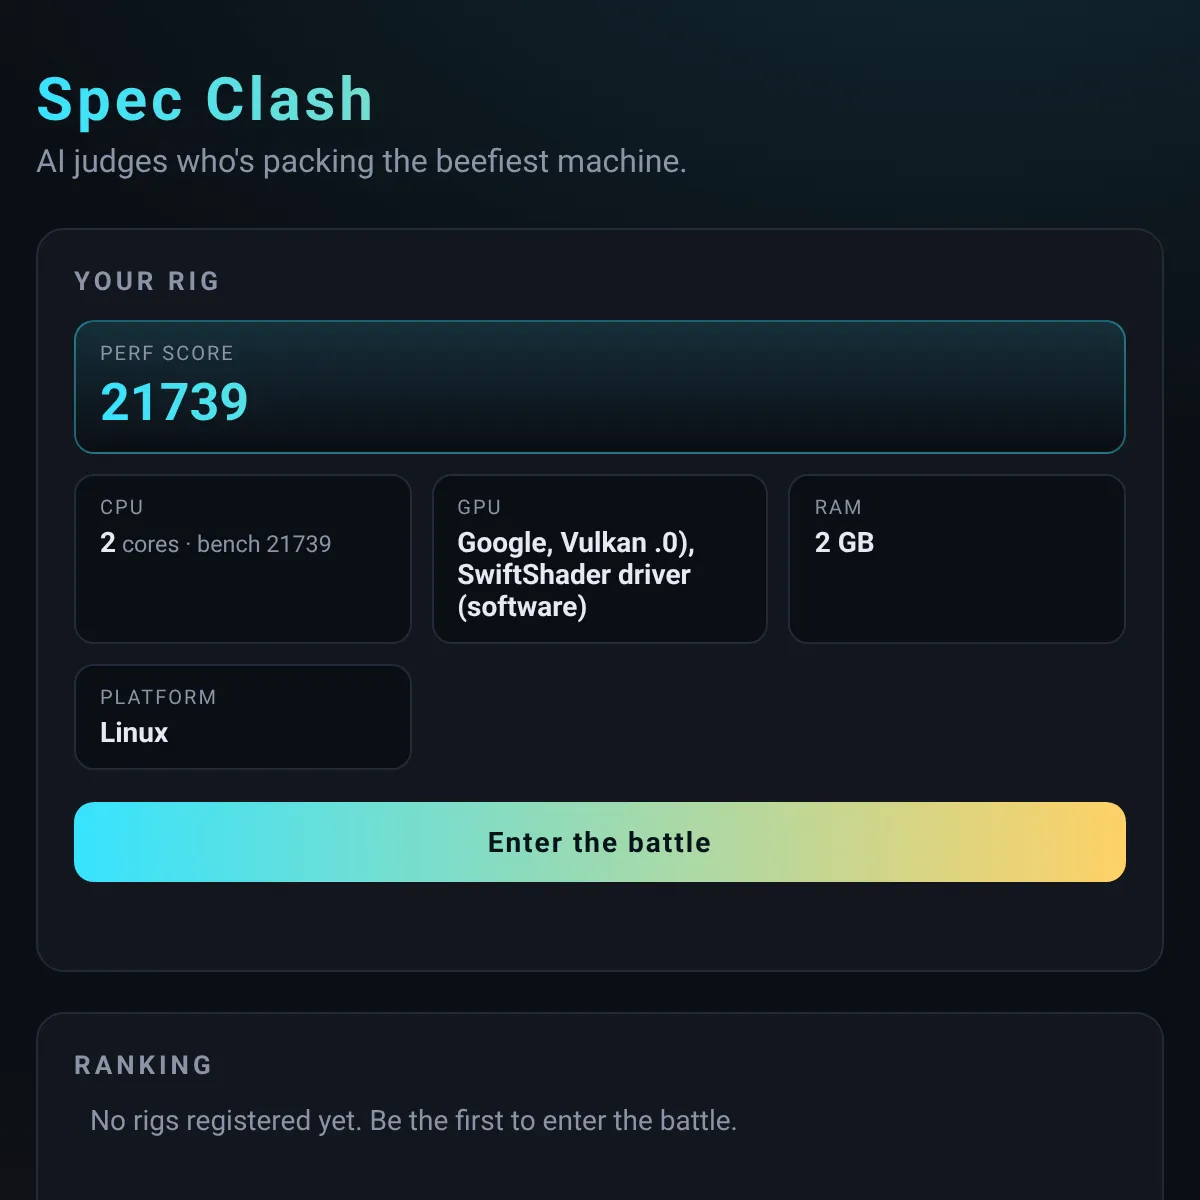Click the Platform Linux card
Screen dimensions: 1200x1200
(243, 717)
